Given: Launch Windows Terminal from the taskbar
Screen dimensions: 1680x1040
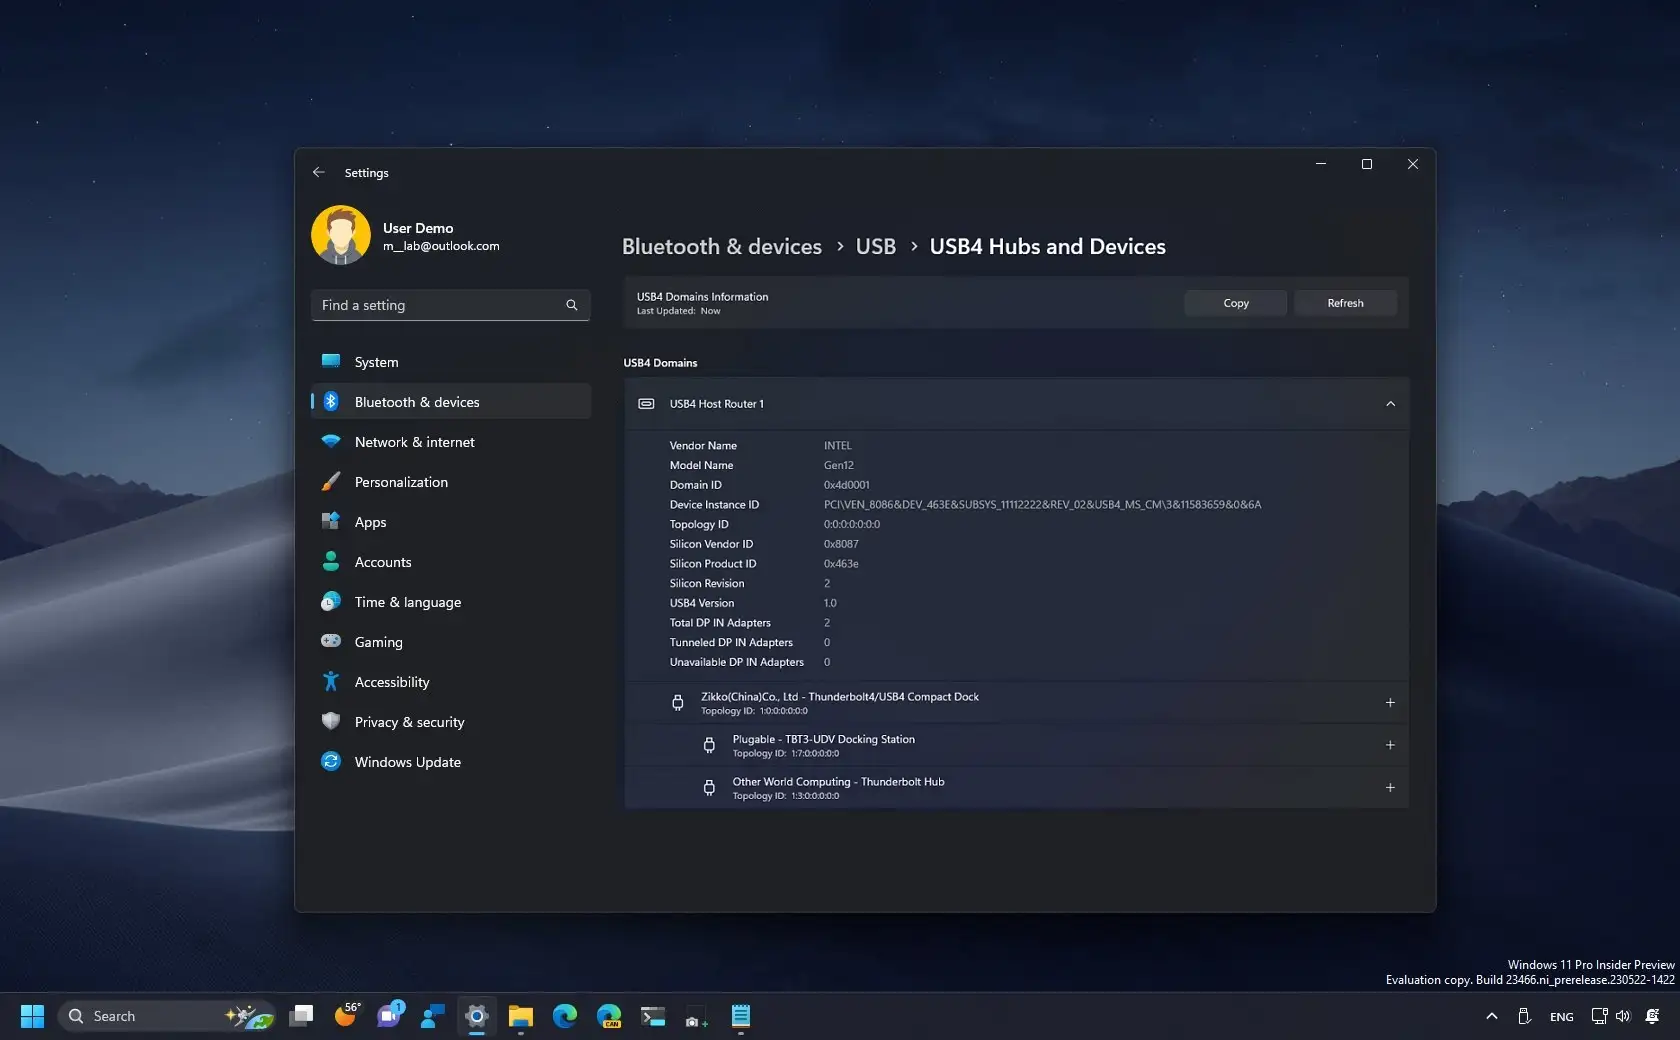Looking at the screenshot, I should click(x=652, y=1016).
